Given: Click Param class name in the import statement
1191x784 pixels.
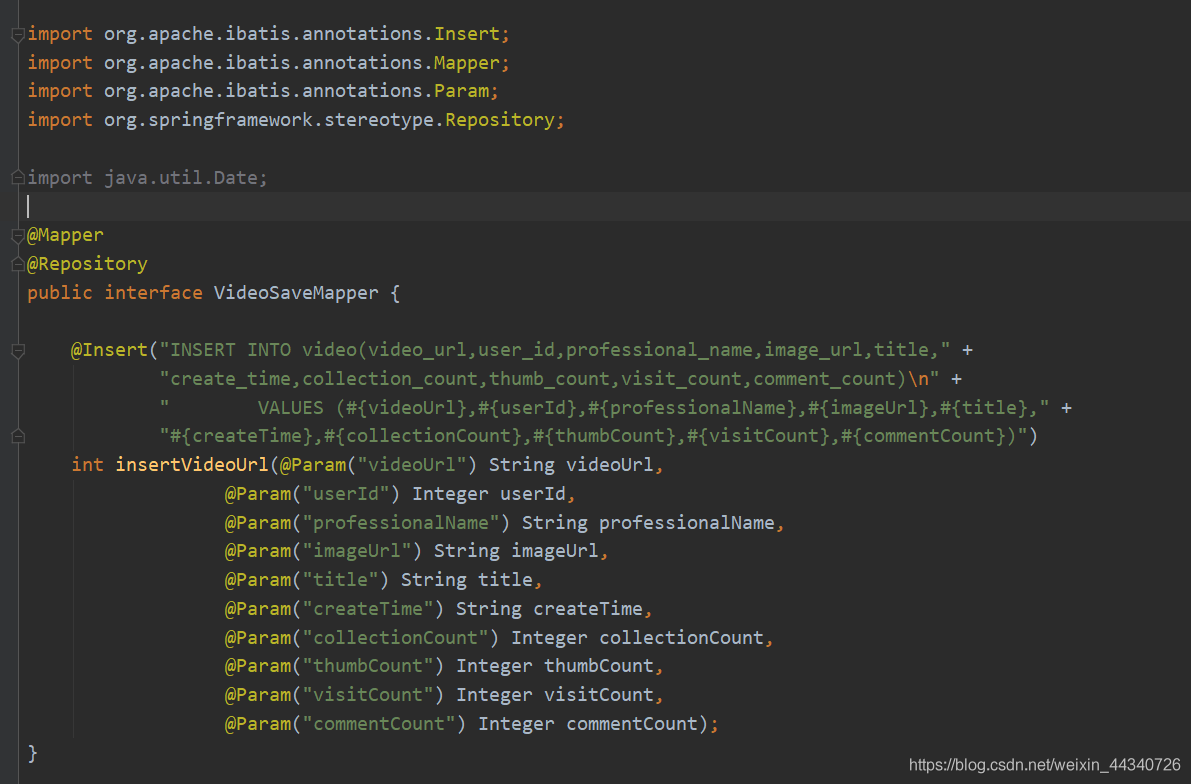Looking at the screenshot, I should pyautogui.click(x=461, y=91).
